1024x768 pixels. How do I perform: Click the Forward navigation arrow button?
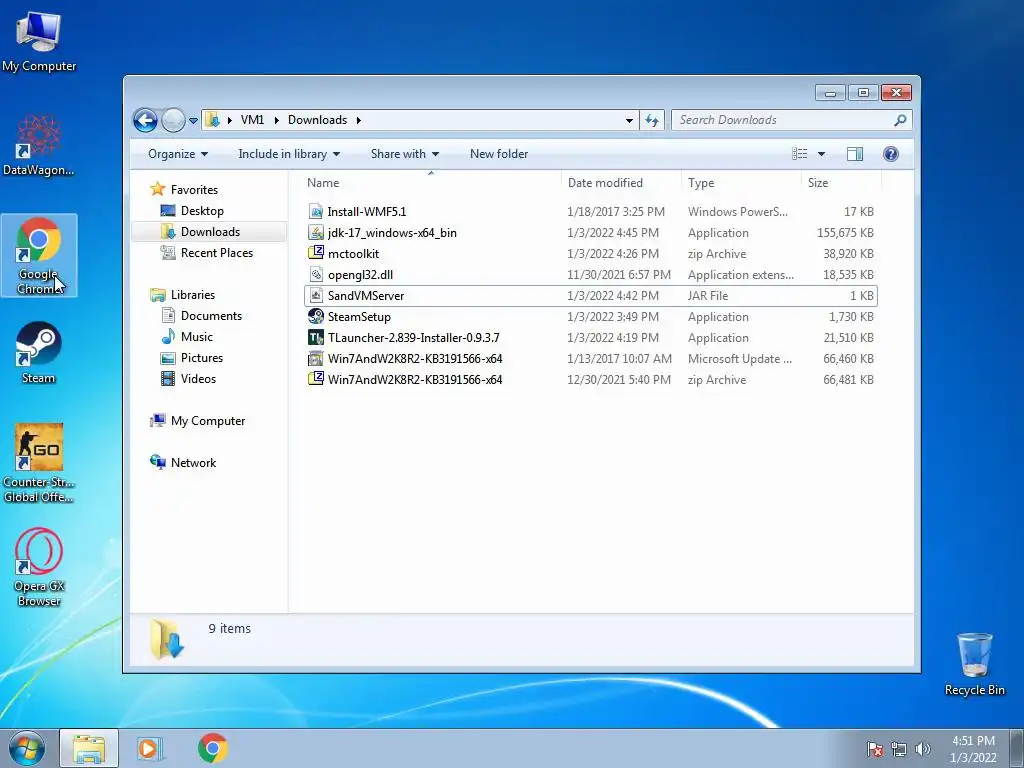tap(173, 120)
